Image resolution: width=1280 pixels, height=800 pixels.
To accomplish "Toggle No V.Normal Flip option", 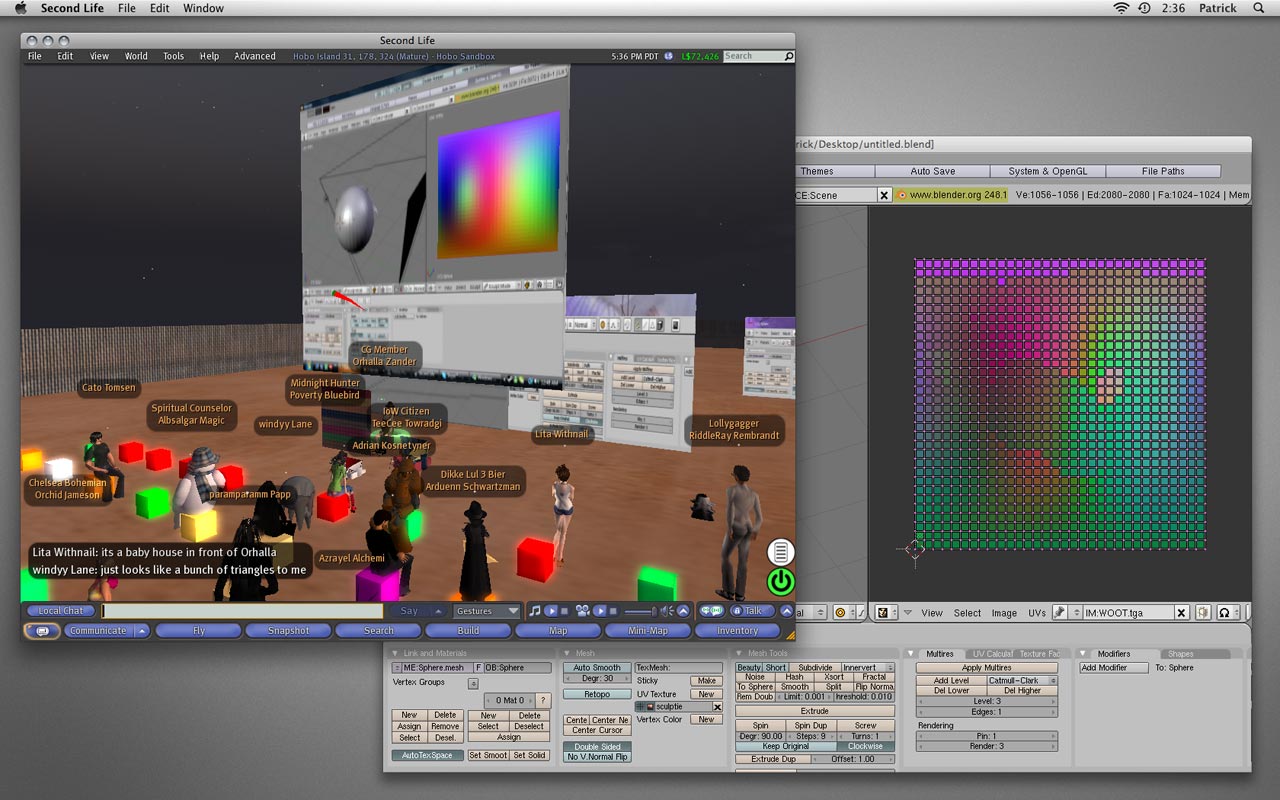I will tap(597, 757).
